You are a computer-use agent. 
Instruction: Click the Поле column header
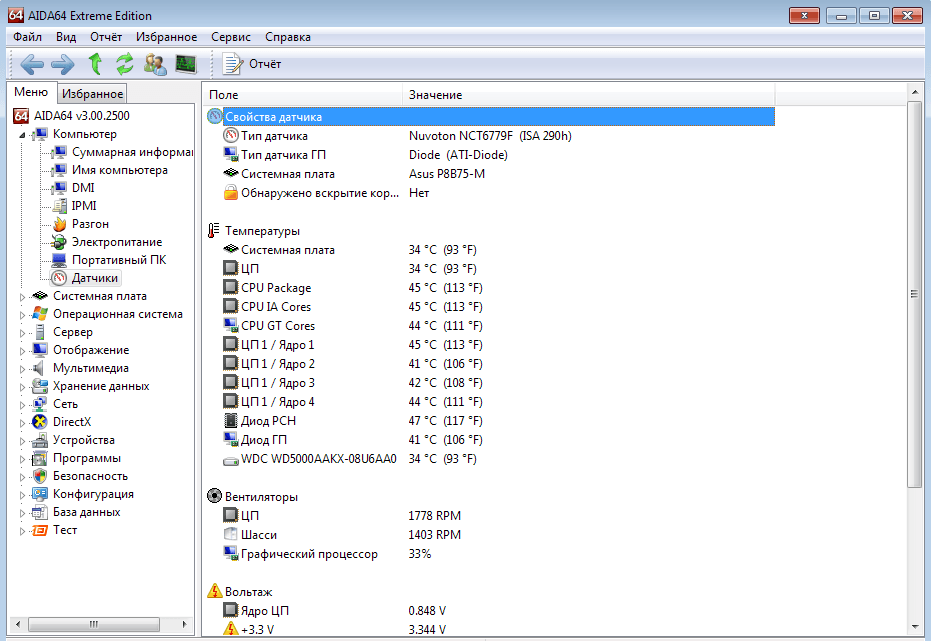click(303, 94)
